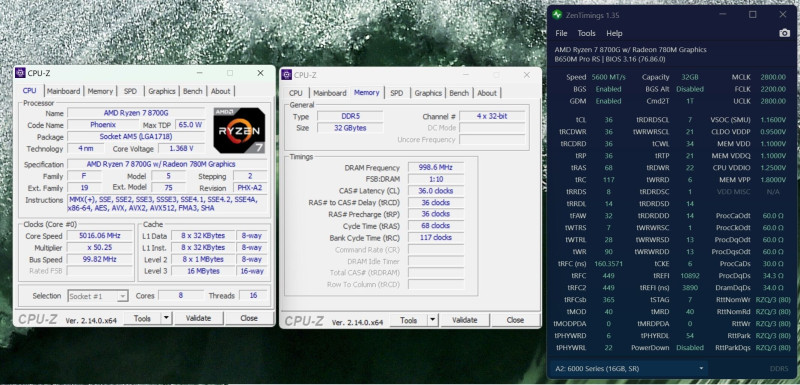
Task: Switch to SPD tab in Memory CPU-Z
Action: click(x=396, y=93)
